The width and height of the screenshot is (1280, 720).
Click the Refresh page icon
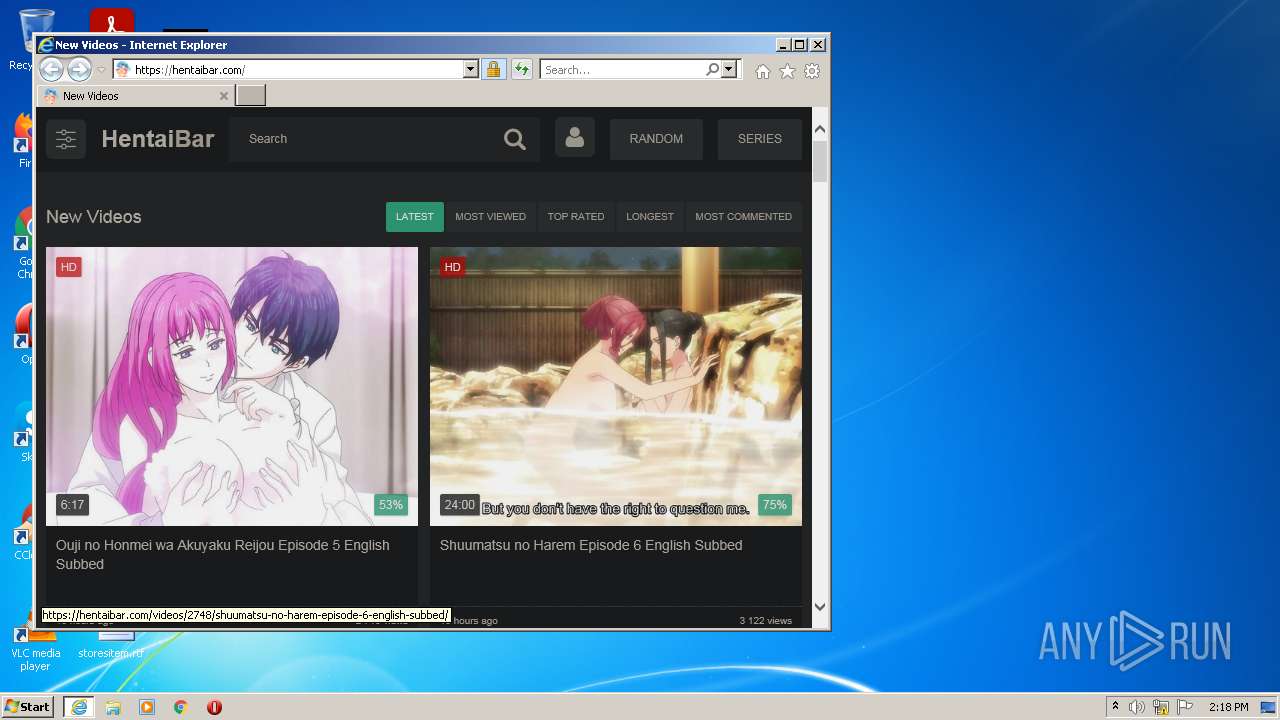point(521,70)
